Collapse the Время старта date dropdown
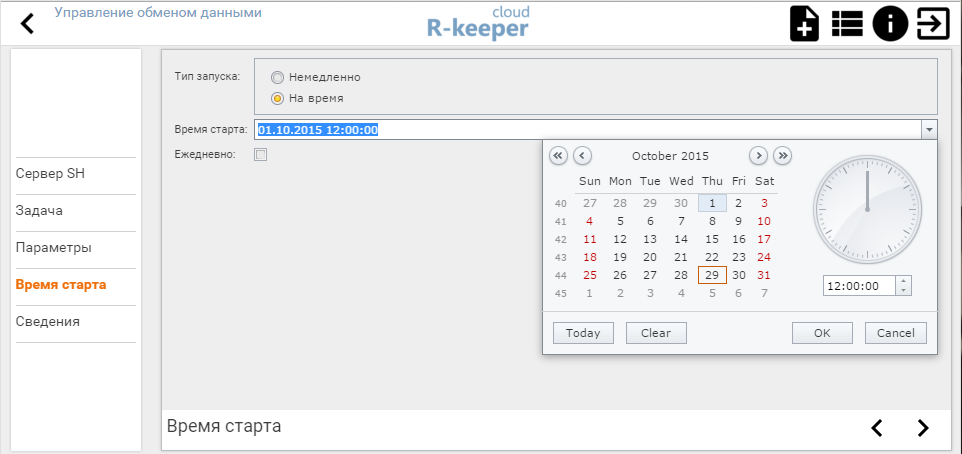 tap(929, 129)
